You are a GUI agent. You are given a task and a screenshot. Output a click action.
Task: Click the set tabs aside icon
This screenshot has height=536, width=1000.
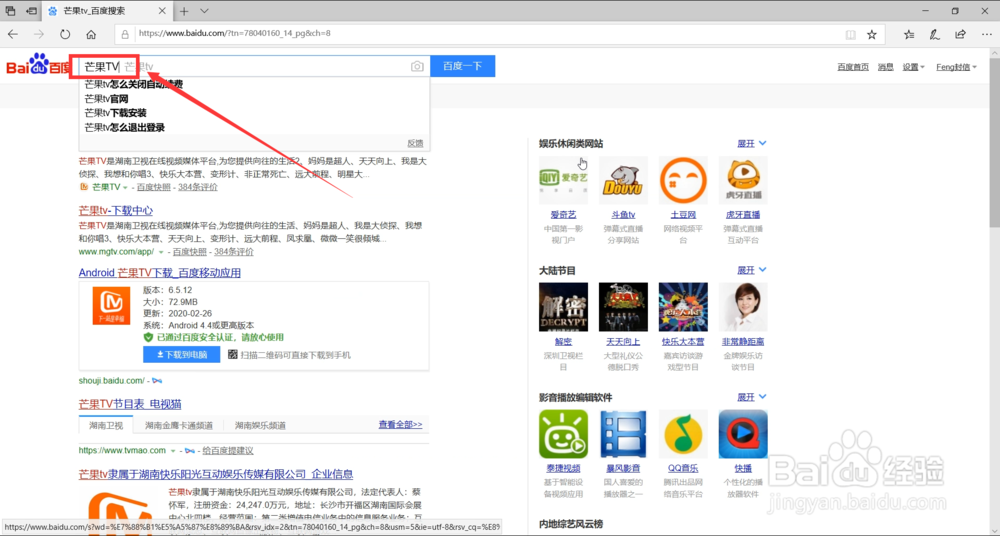(x=31, y=11)
